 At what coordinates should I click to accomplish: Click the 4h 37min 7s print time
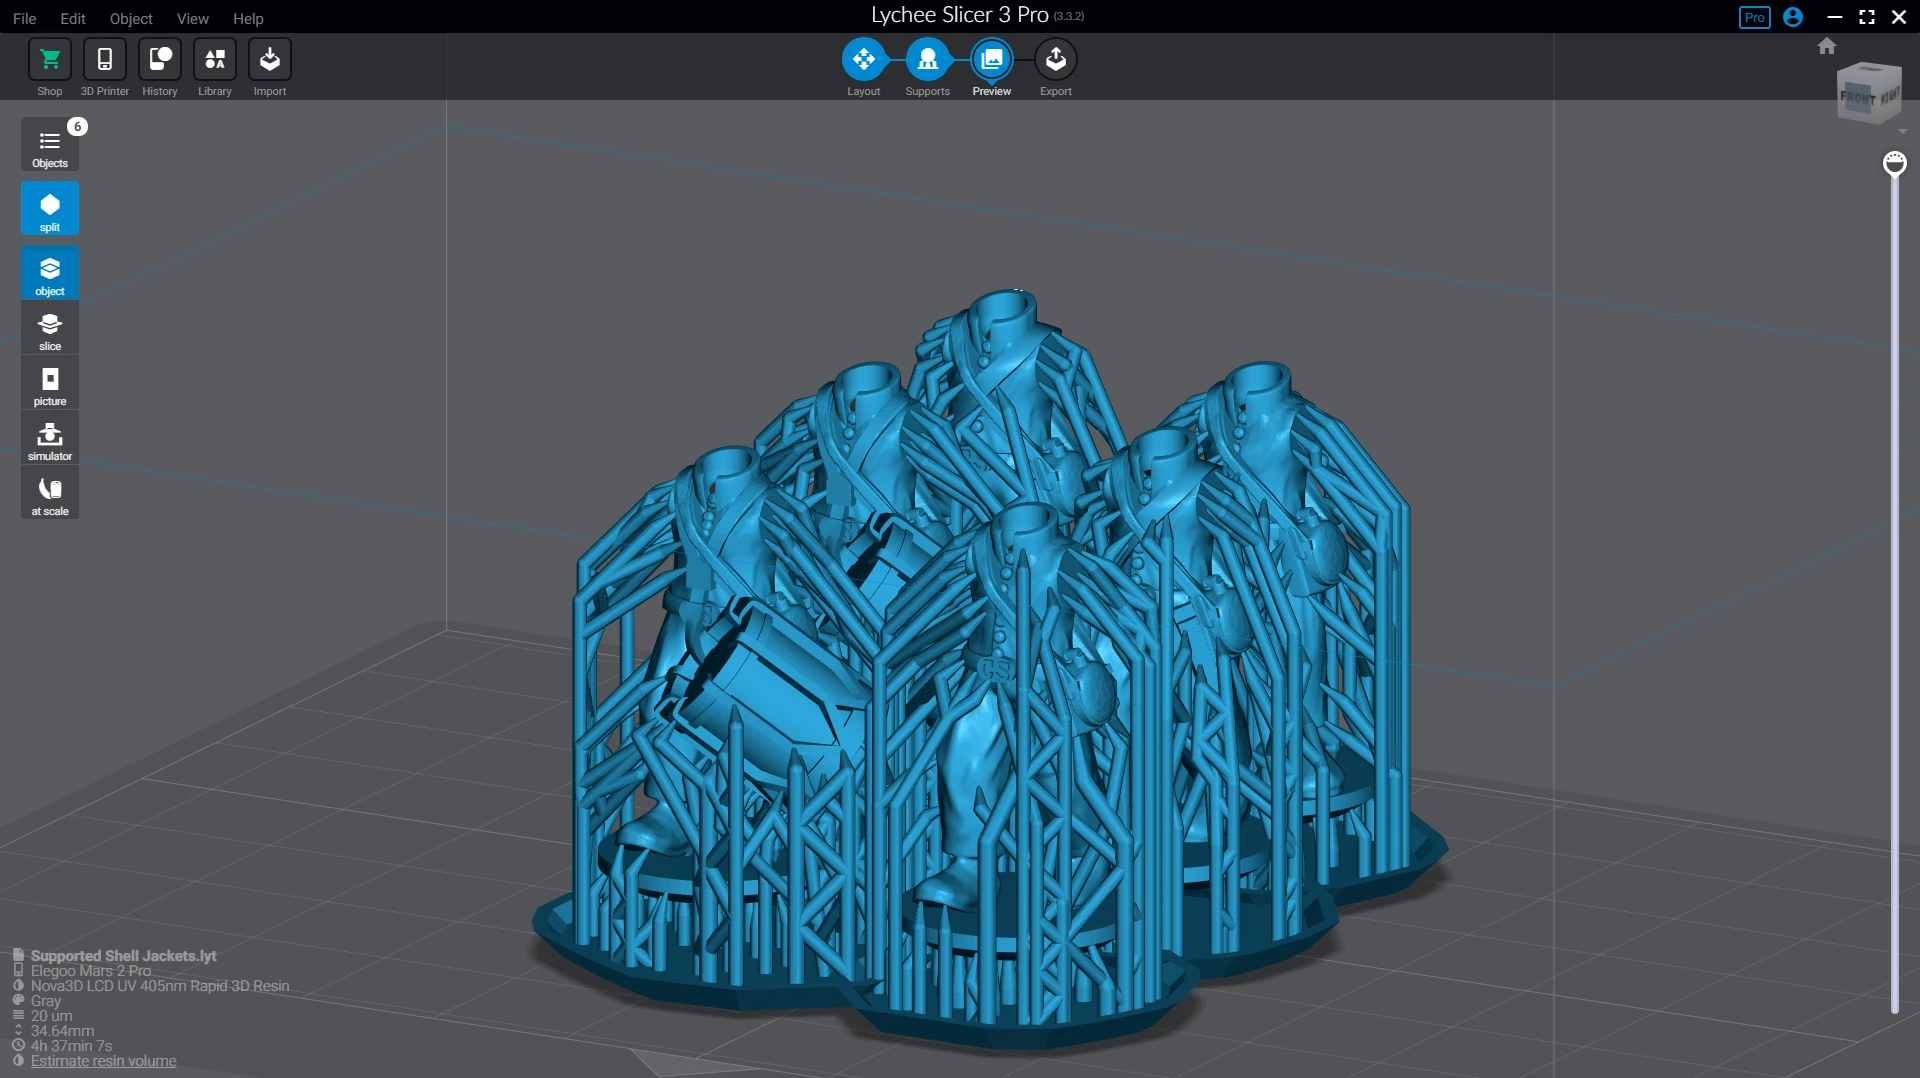tap(71, 1046)
